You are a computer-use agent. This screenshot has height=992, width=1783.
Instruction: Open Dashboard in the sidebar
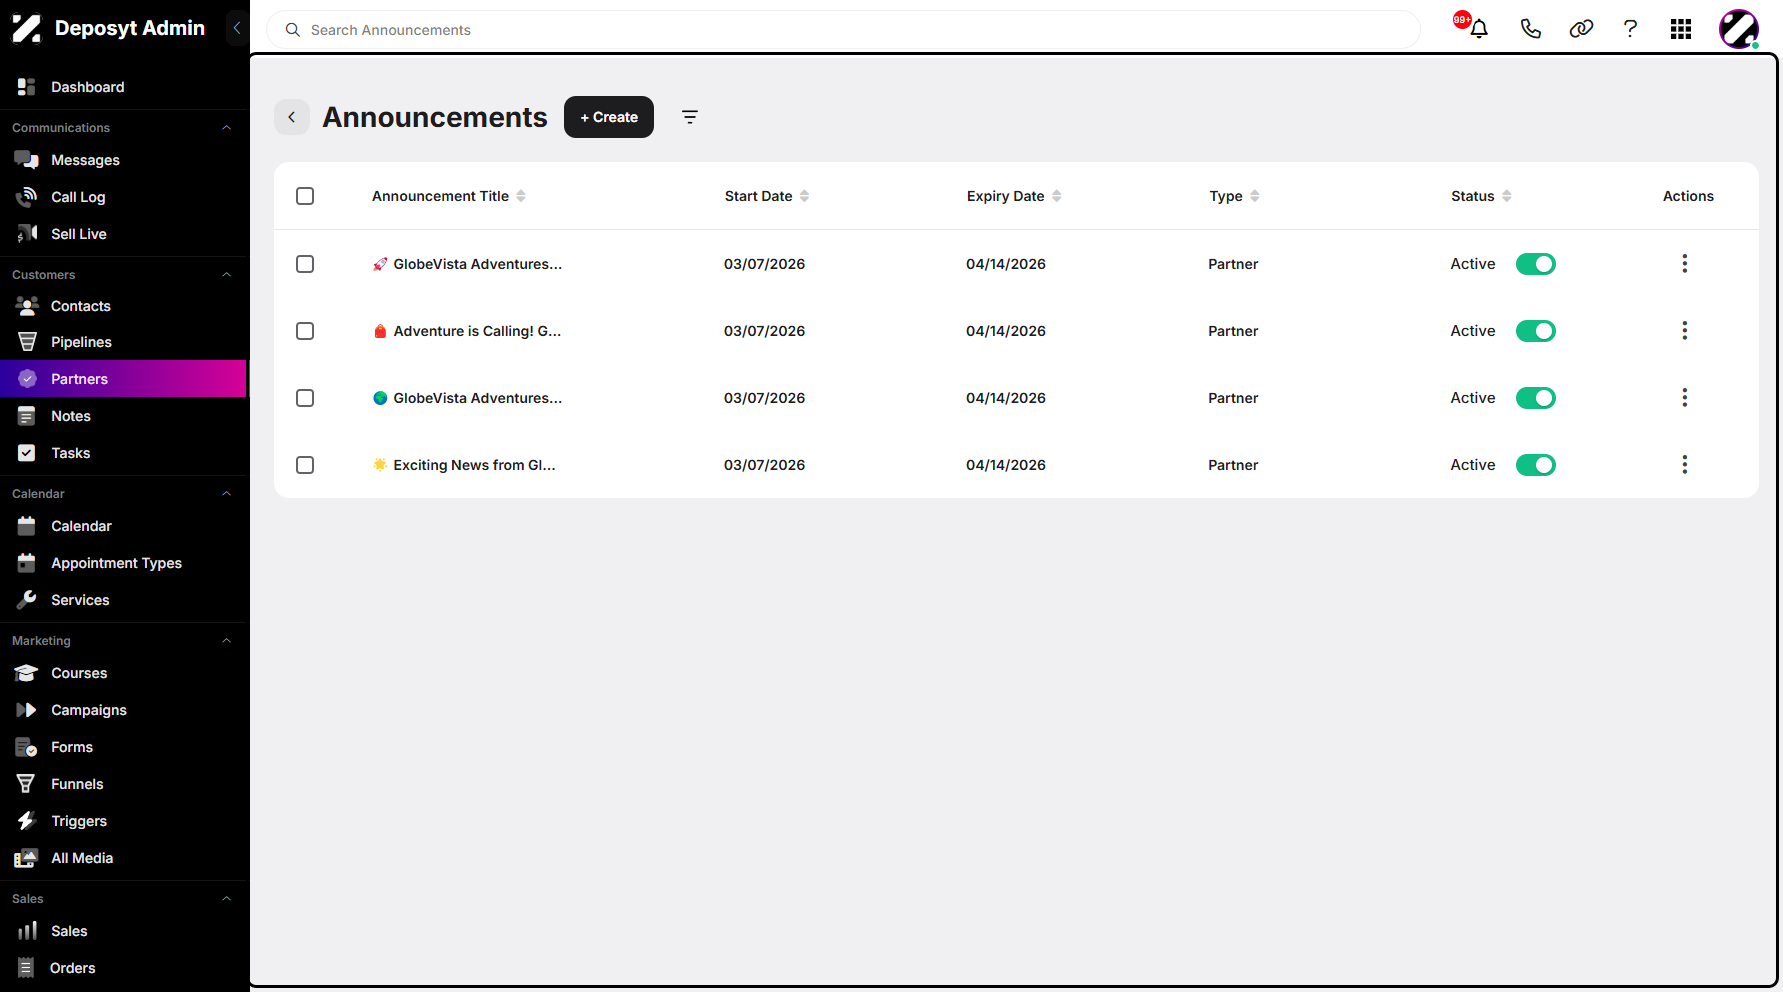124,87
